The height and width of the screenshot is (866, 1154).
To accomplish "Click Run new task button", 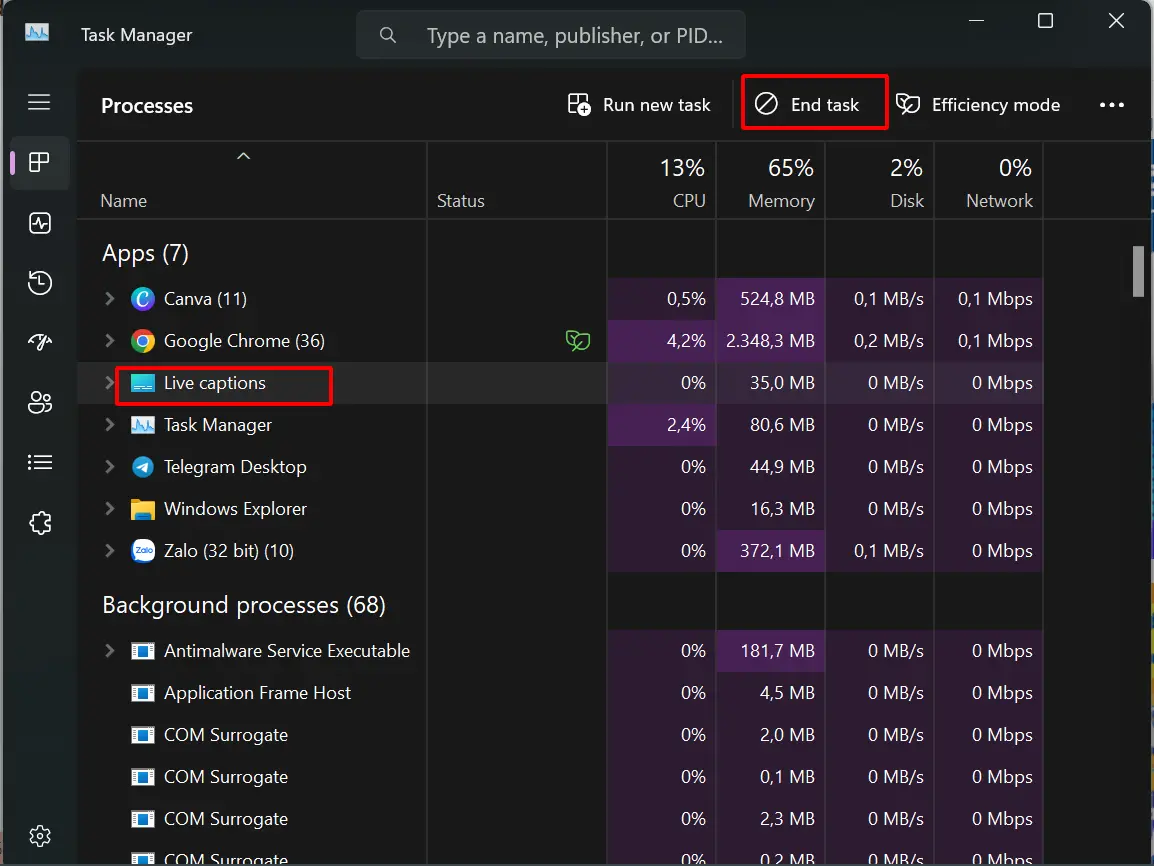I will point(639,105).
